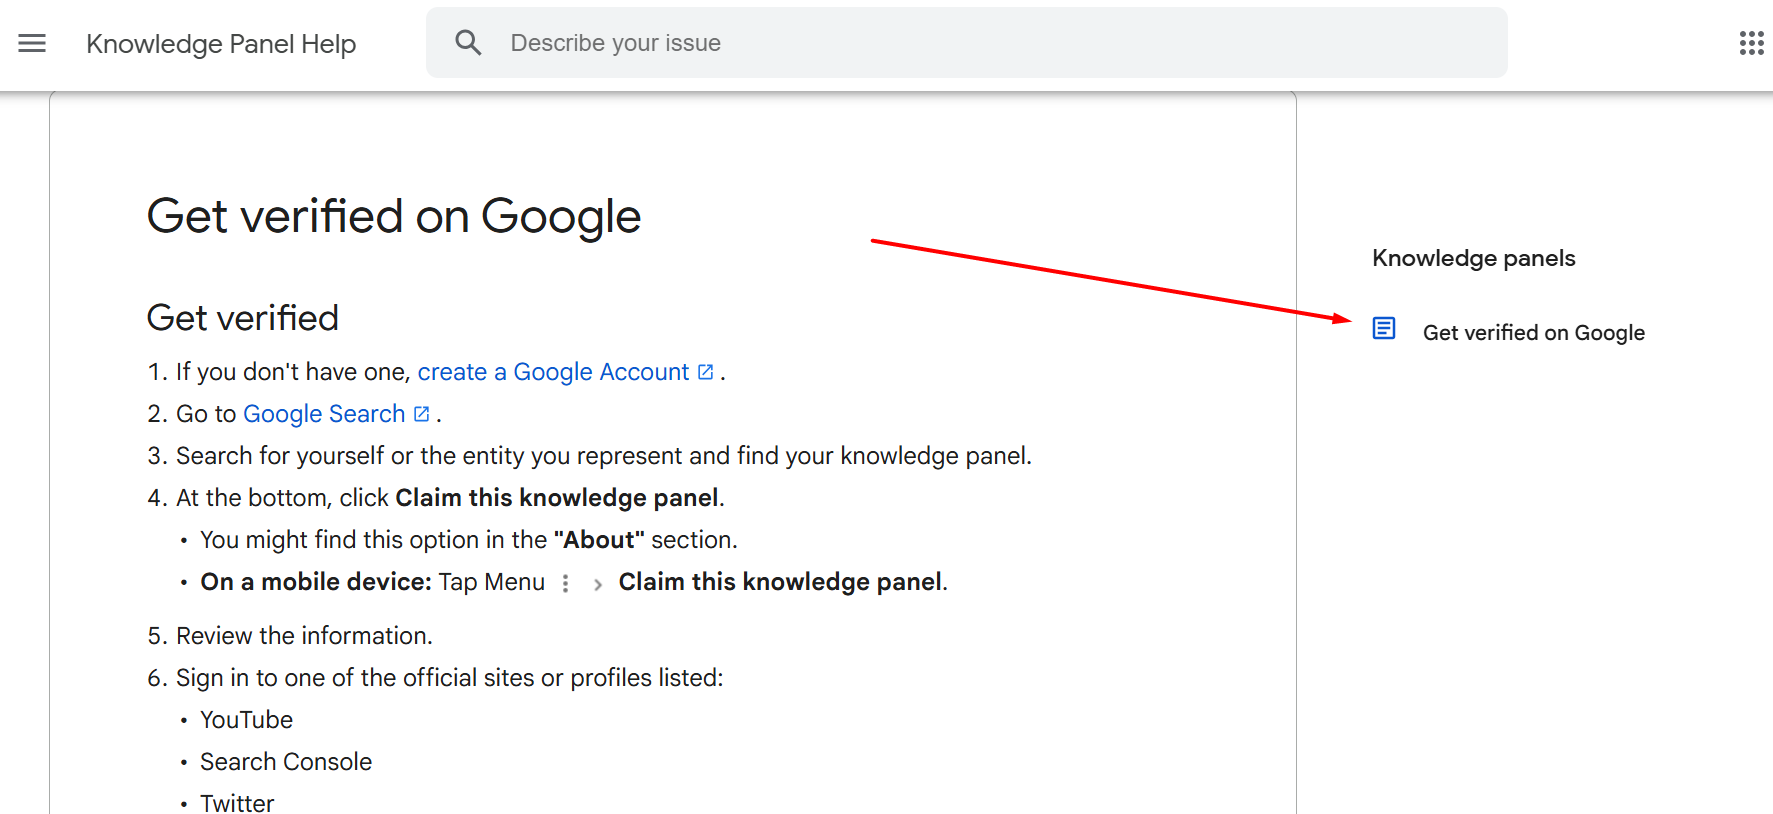Select Get verified on Google in sidebar

(1533, 332)
